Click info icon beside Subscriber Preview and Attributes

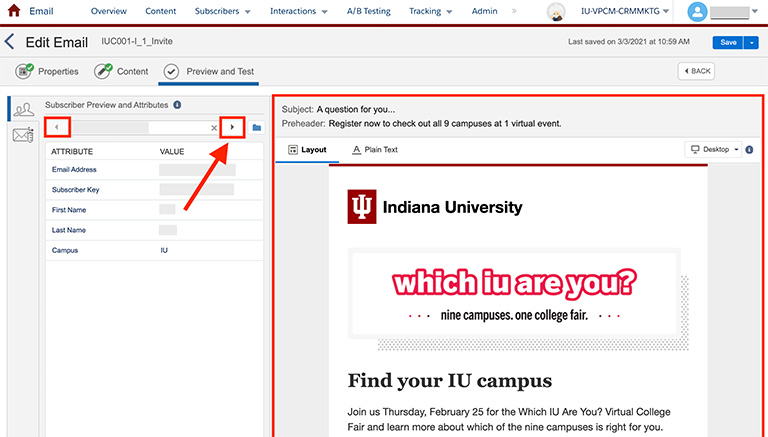point(177,104)
